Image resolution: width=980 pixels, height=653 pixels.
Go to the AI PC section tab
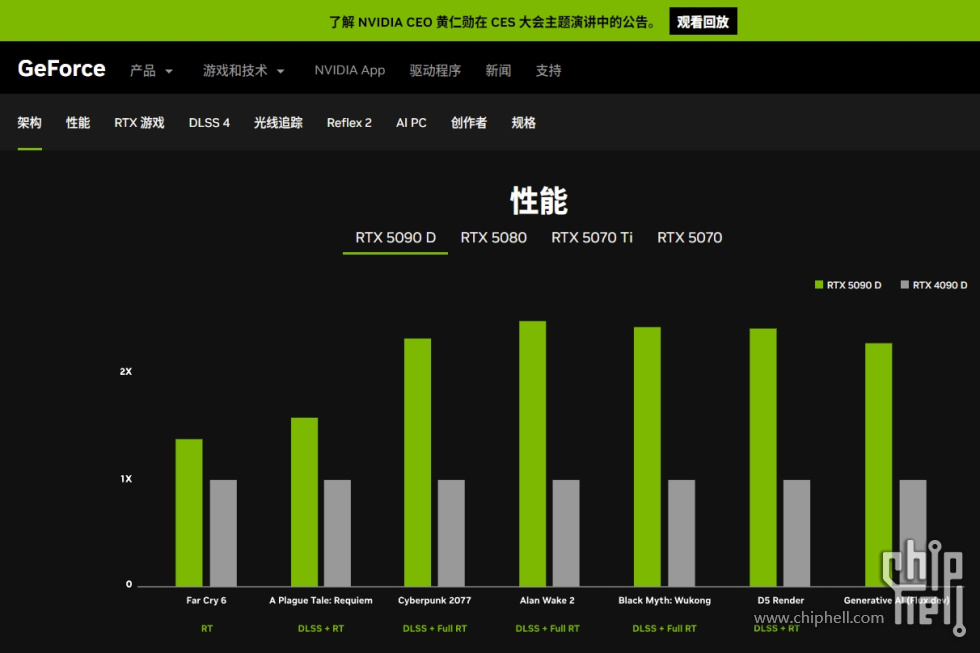(411, 122)
